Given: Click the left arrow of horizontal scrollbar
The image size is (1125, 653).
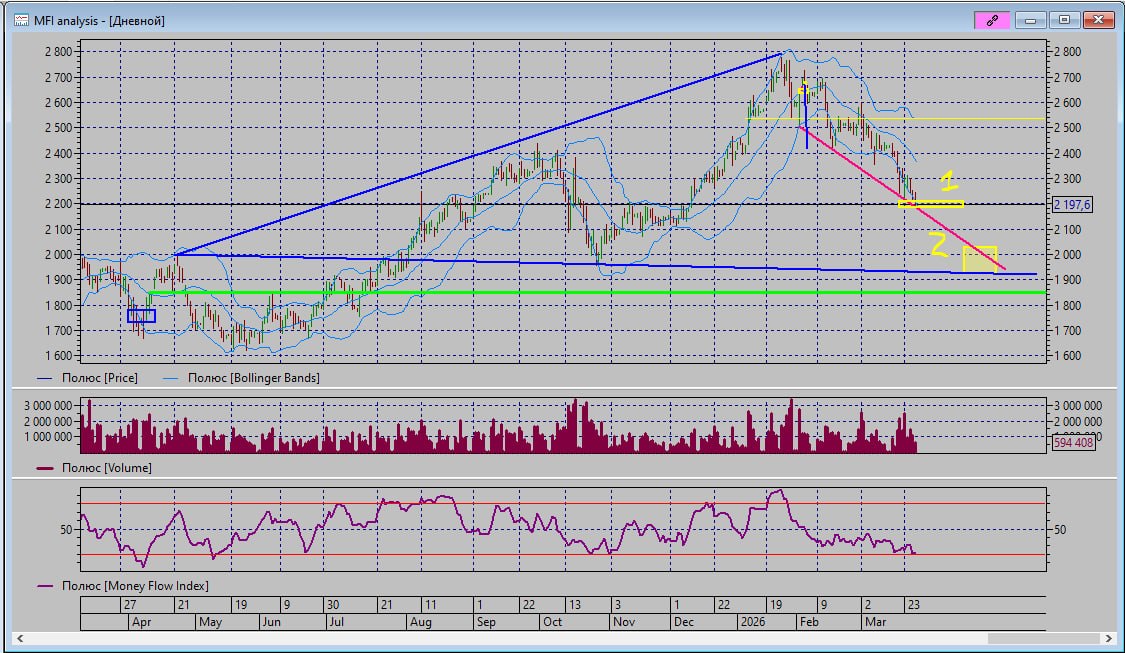Looking at the screenshot, I should [21, 638].
